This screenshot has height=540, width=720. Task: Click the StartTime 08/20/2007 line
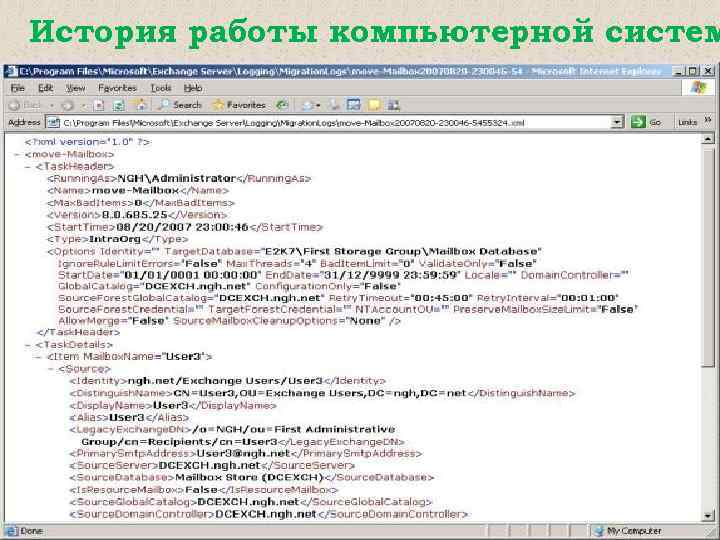pyautogui.click(x=185, y=227)
